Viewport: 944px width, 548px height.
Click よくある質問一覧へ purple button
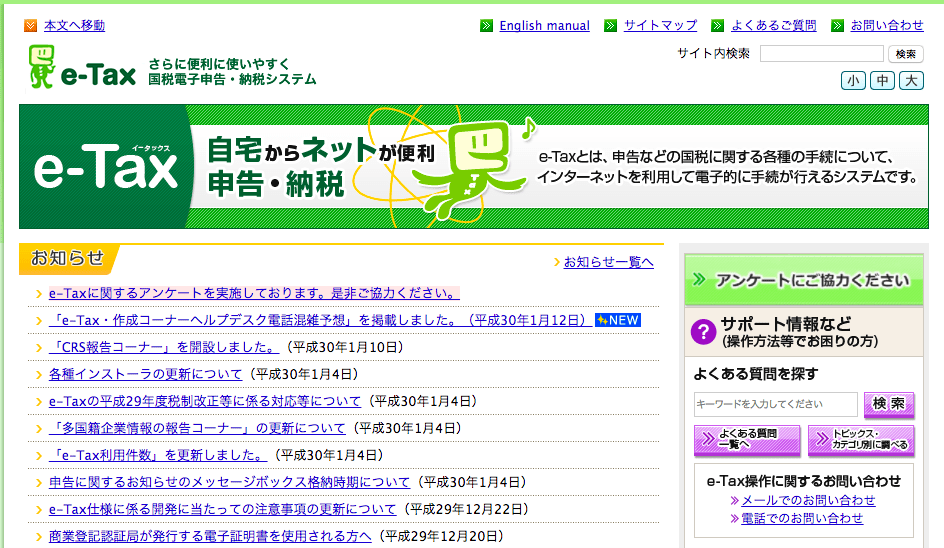747,440
